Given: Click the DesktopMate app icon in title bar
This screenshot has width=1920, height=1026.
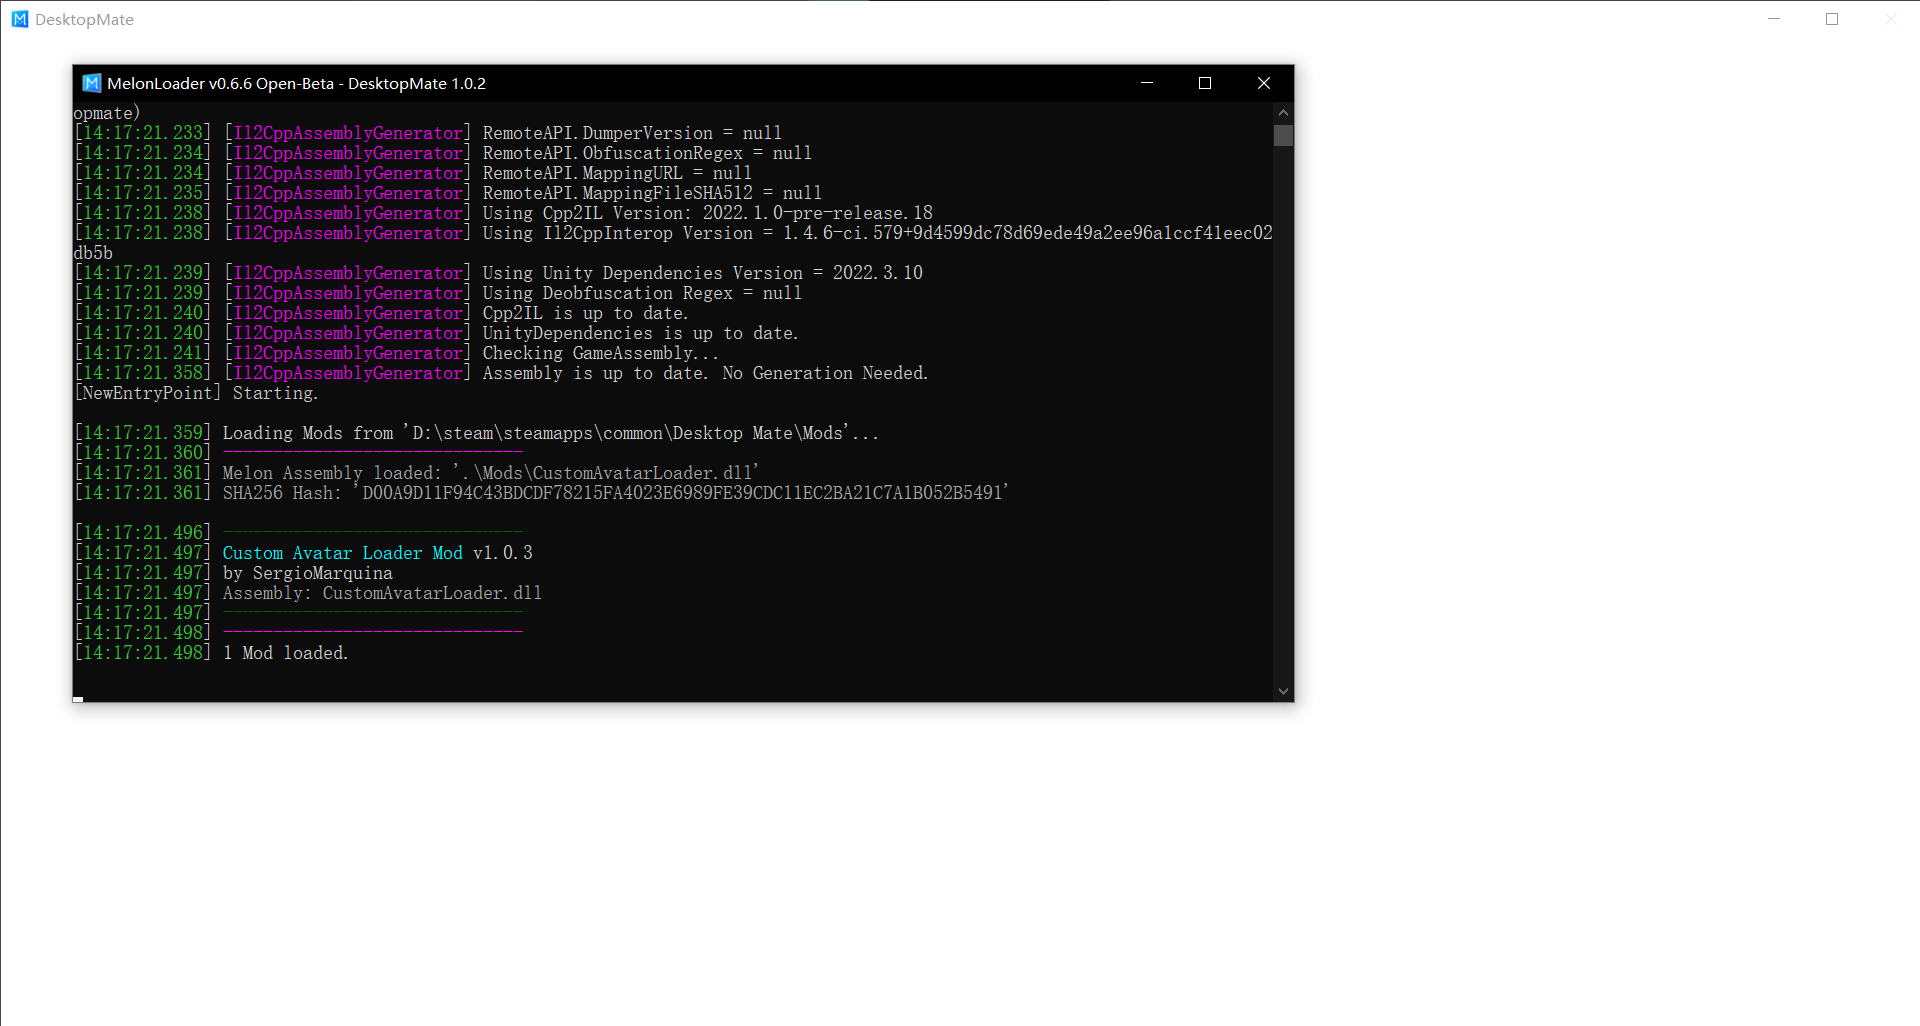Looking at the screenshot, I should 20,19.
